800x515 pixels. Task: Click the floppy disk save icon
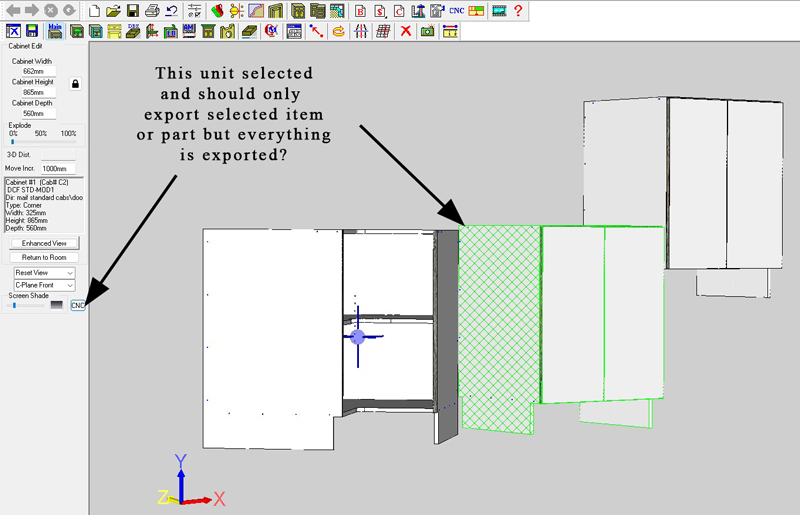[133, 10]
